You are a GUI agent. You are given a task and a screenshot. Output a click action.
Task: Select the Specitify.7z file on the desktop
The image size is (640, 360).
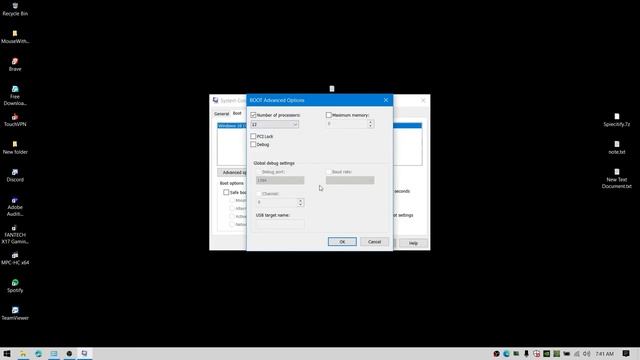point(617,120)
